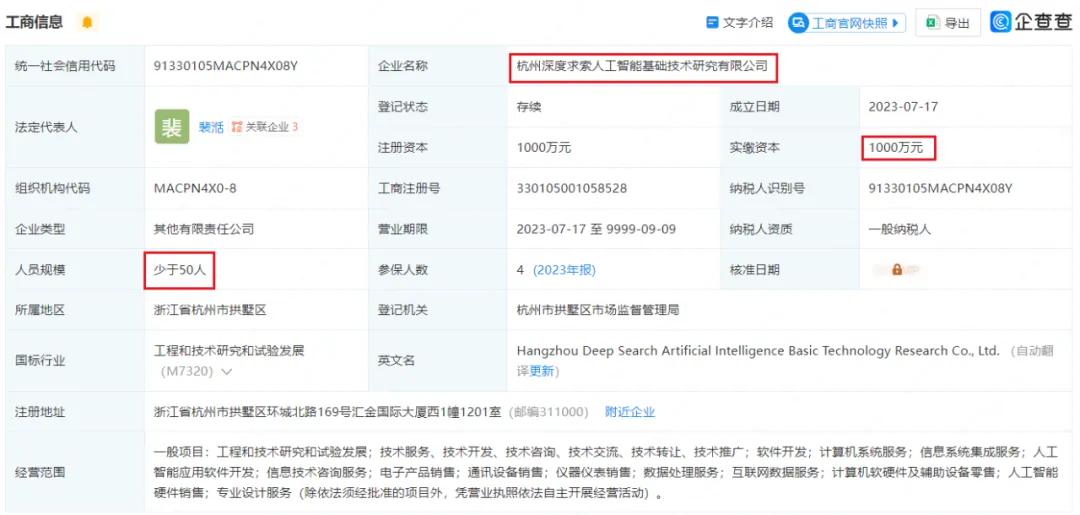The width and height of the screenshot is (1080, 515).
Task: Open 工商官网快照 snapshot
Action: (847, 23)
